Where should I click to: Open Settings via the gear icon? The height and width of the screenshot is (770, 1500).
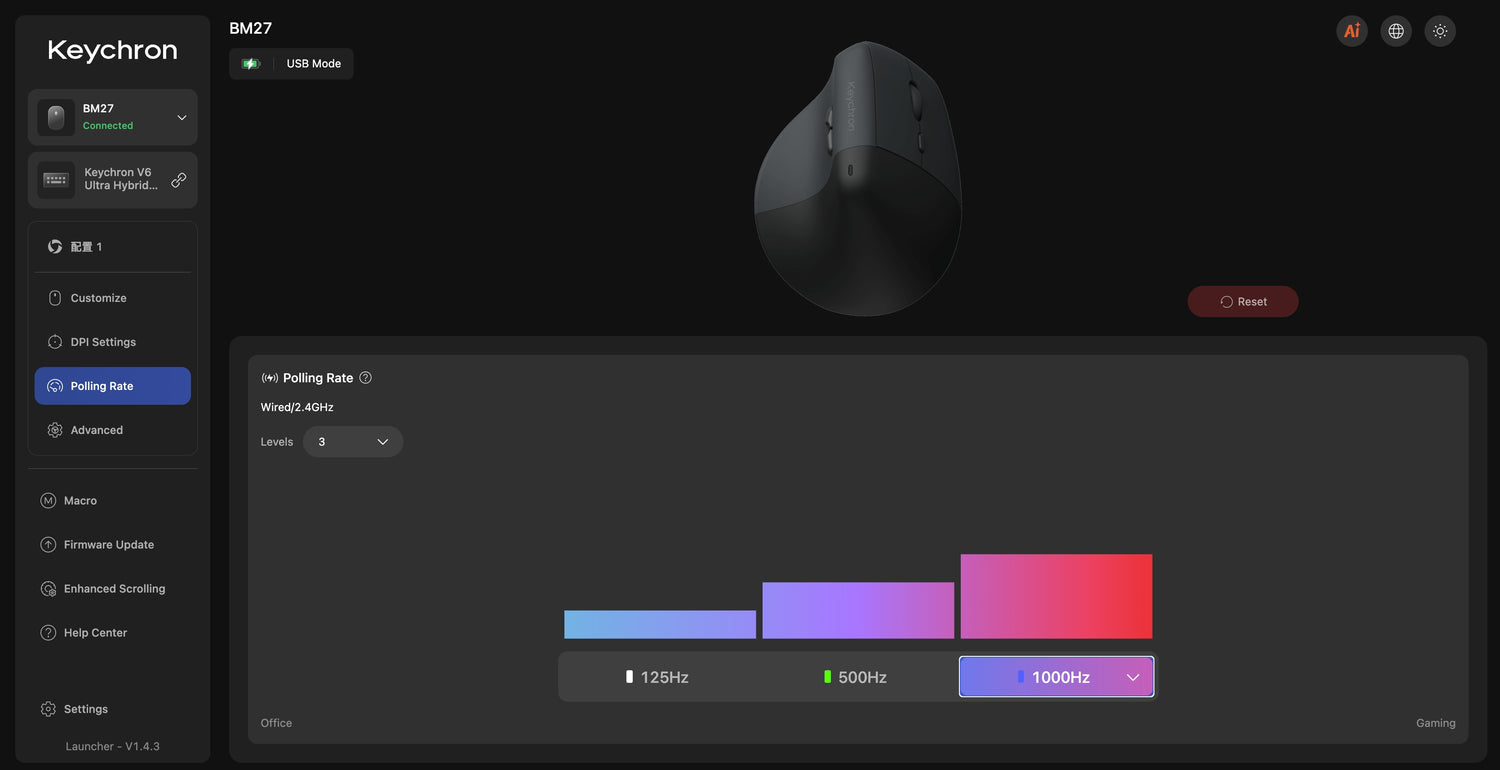point(48,709)
